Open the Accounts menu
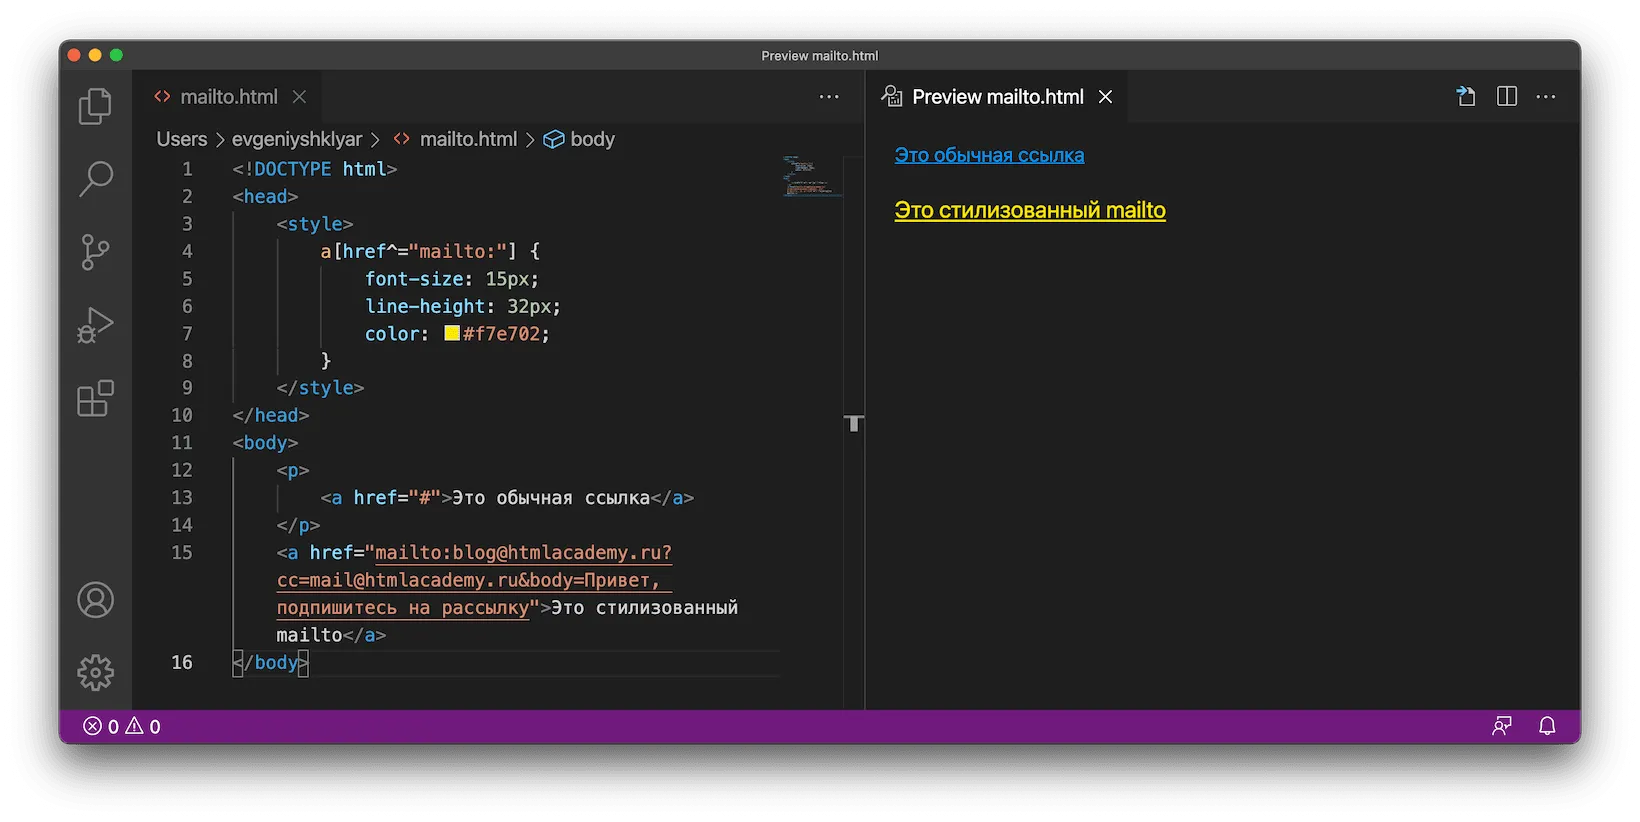1640x822 pixels. (x=95, y=600)
